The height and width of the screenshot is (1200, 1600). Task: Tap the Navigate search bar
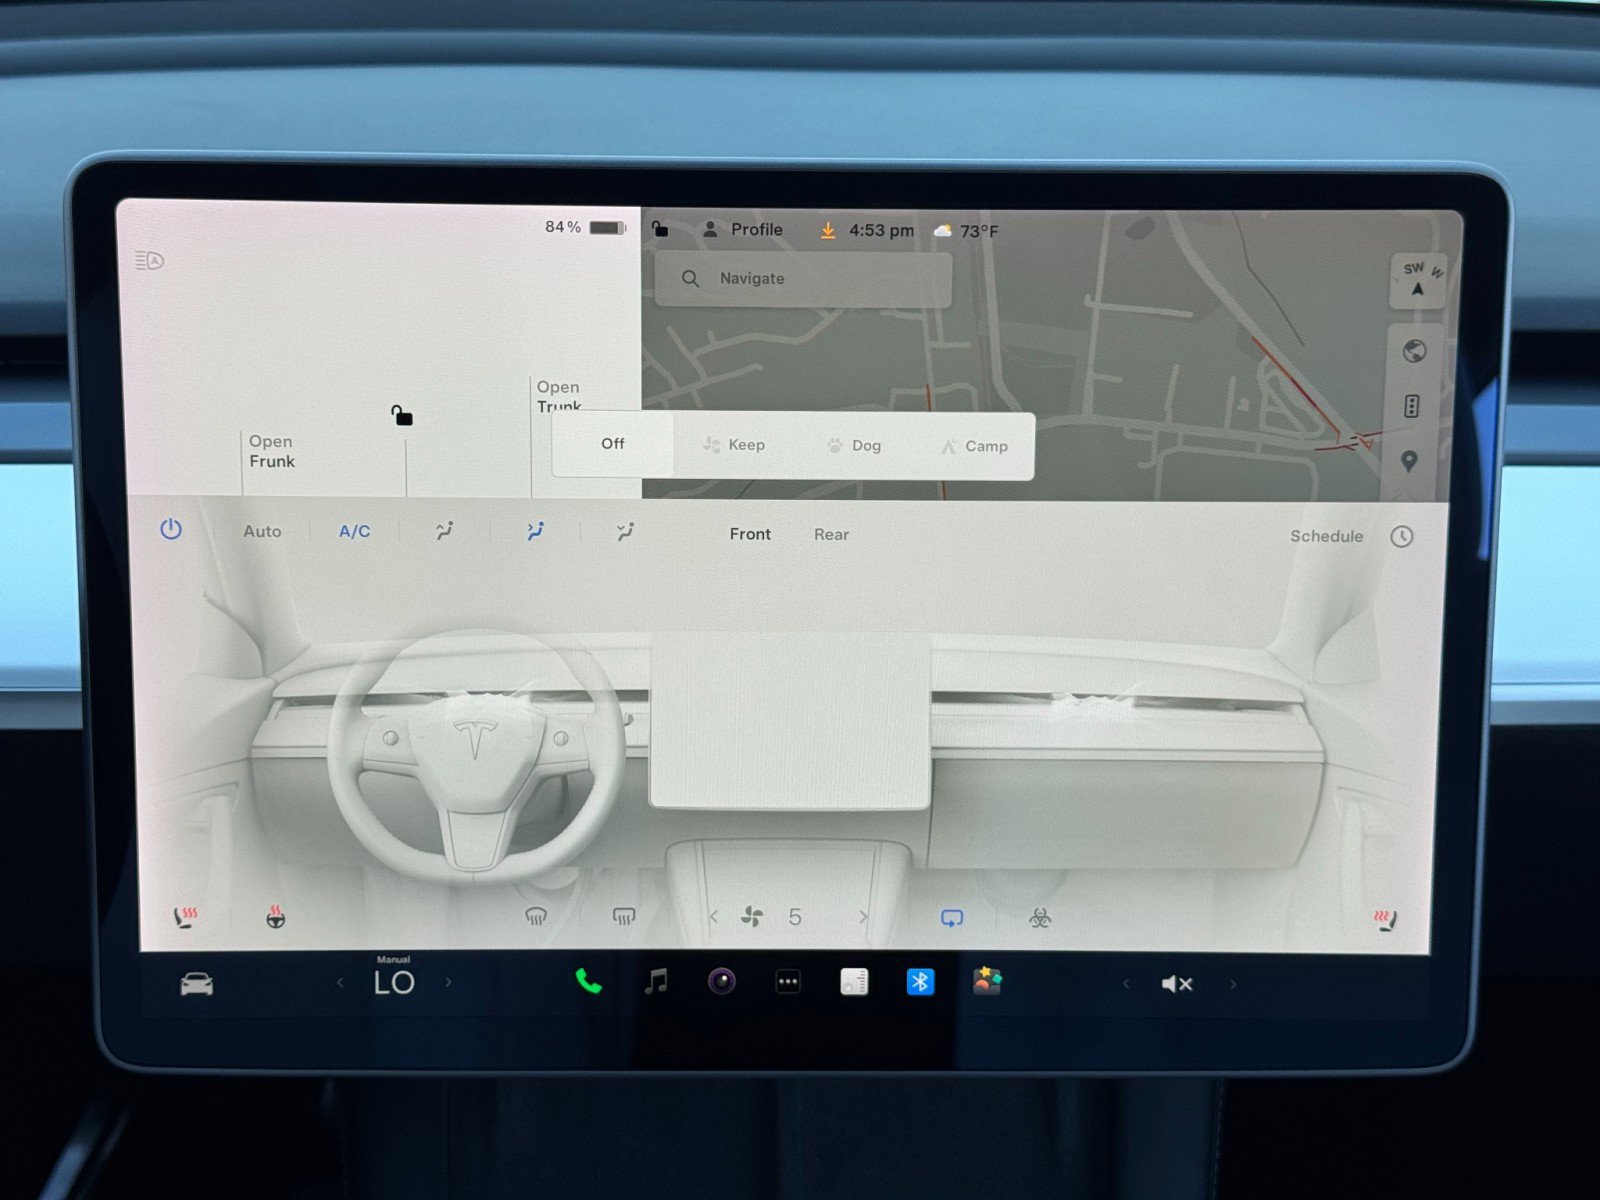click(x=800, y=278)
